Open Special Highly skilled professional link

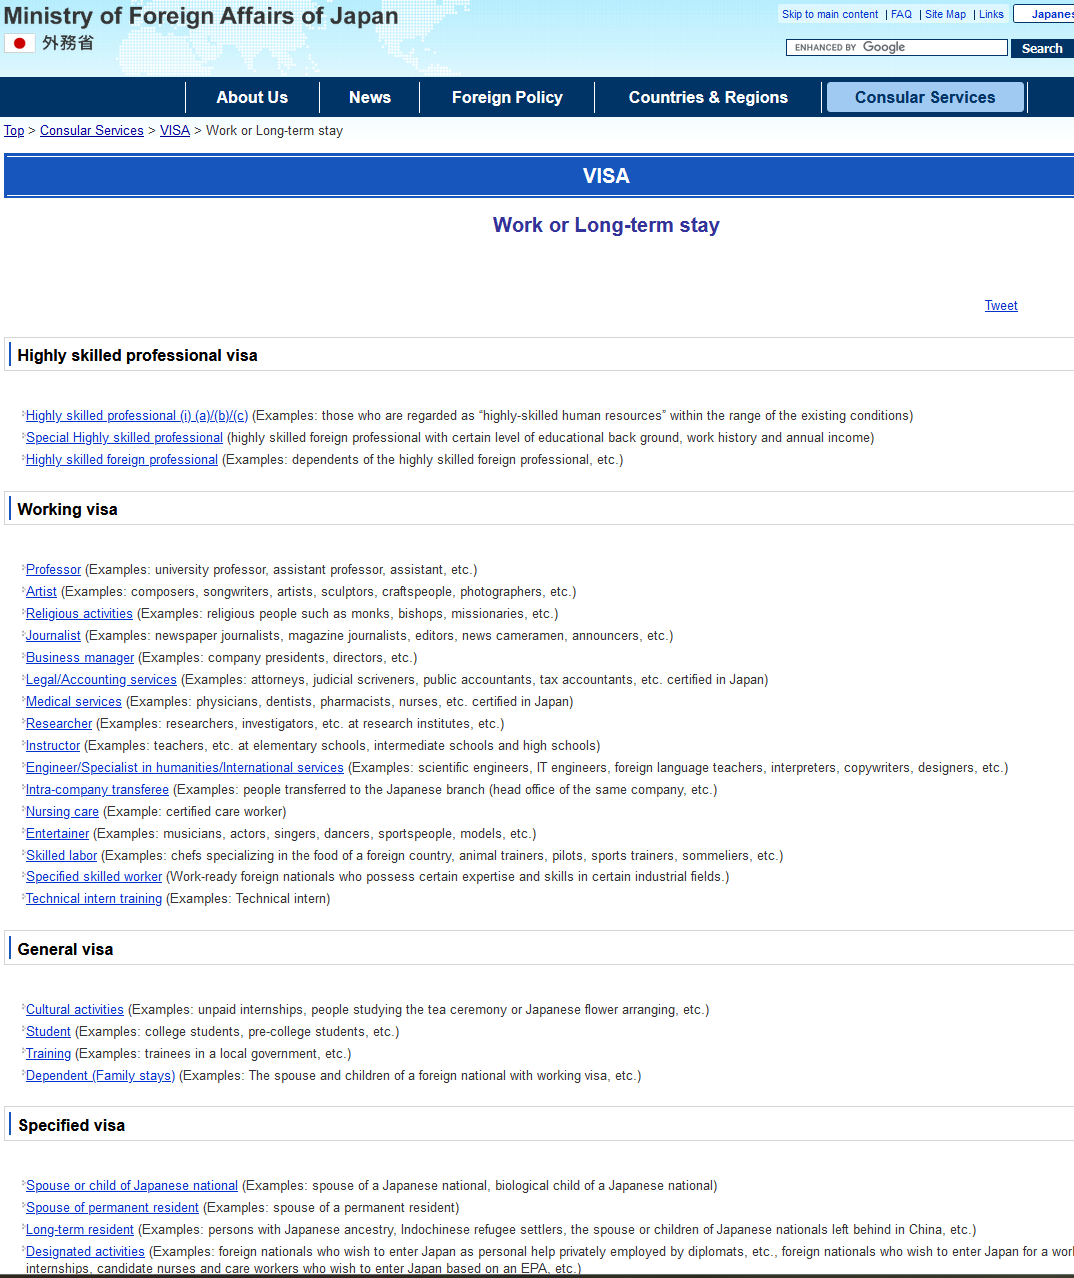[x=124, y=438]
